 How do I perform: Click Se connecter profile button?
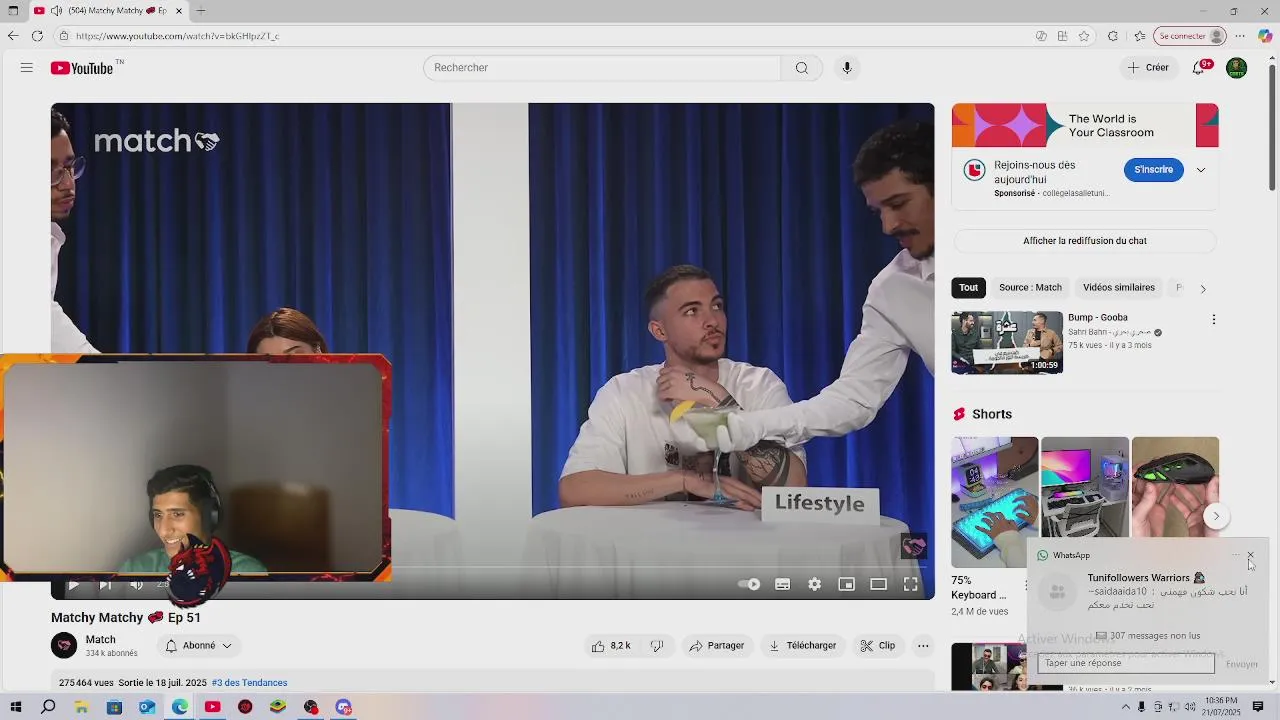coord(1190,36)
